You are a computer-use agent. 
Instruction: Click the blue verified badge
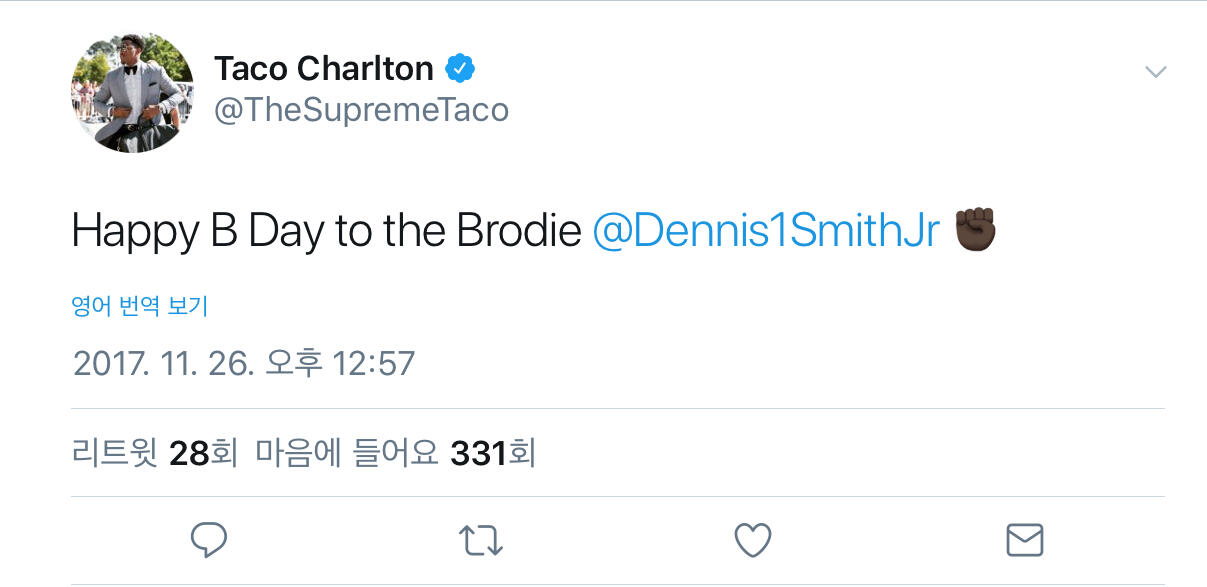[x=460, y=69]
